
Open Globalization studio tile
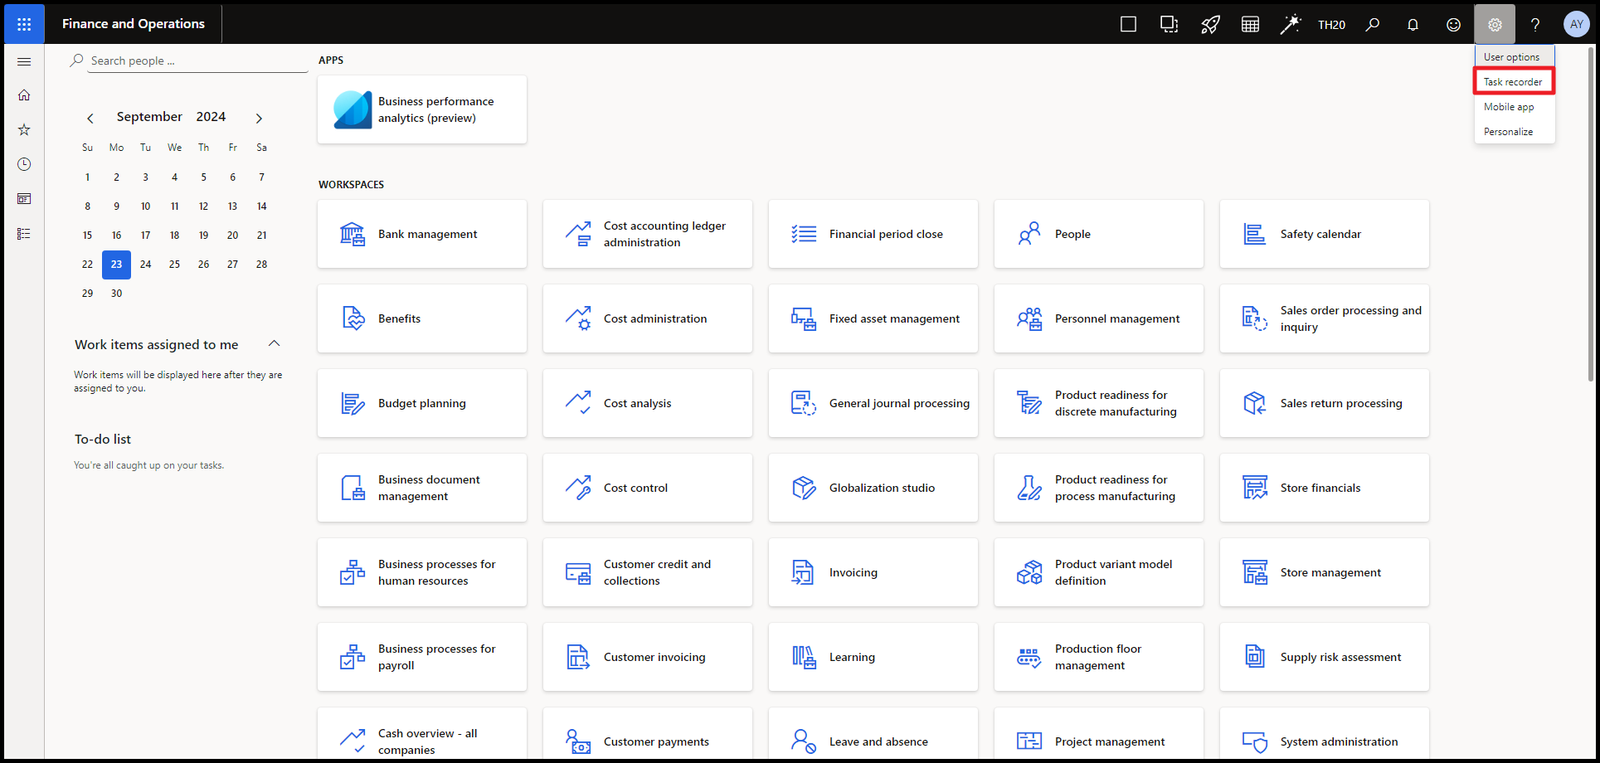click(x=873, y=488)
